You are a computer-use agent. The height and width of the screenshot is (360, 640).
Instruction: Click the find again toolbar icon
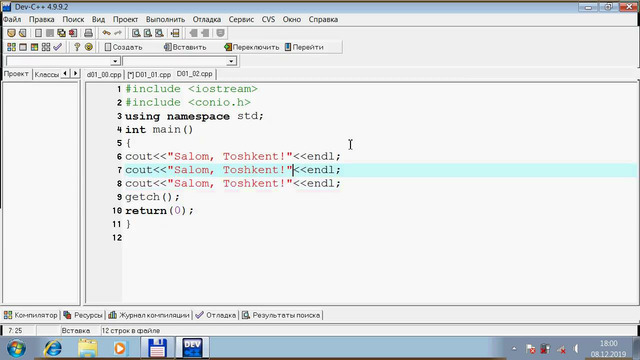tap(159, 33)
